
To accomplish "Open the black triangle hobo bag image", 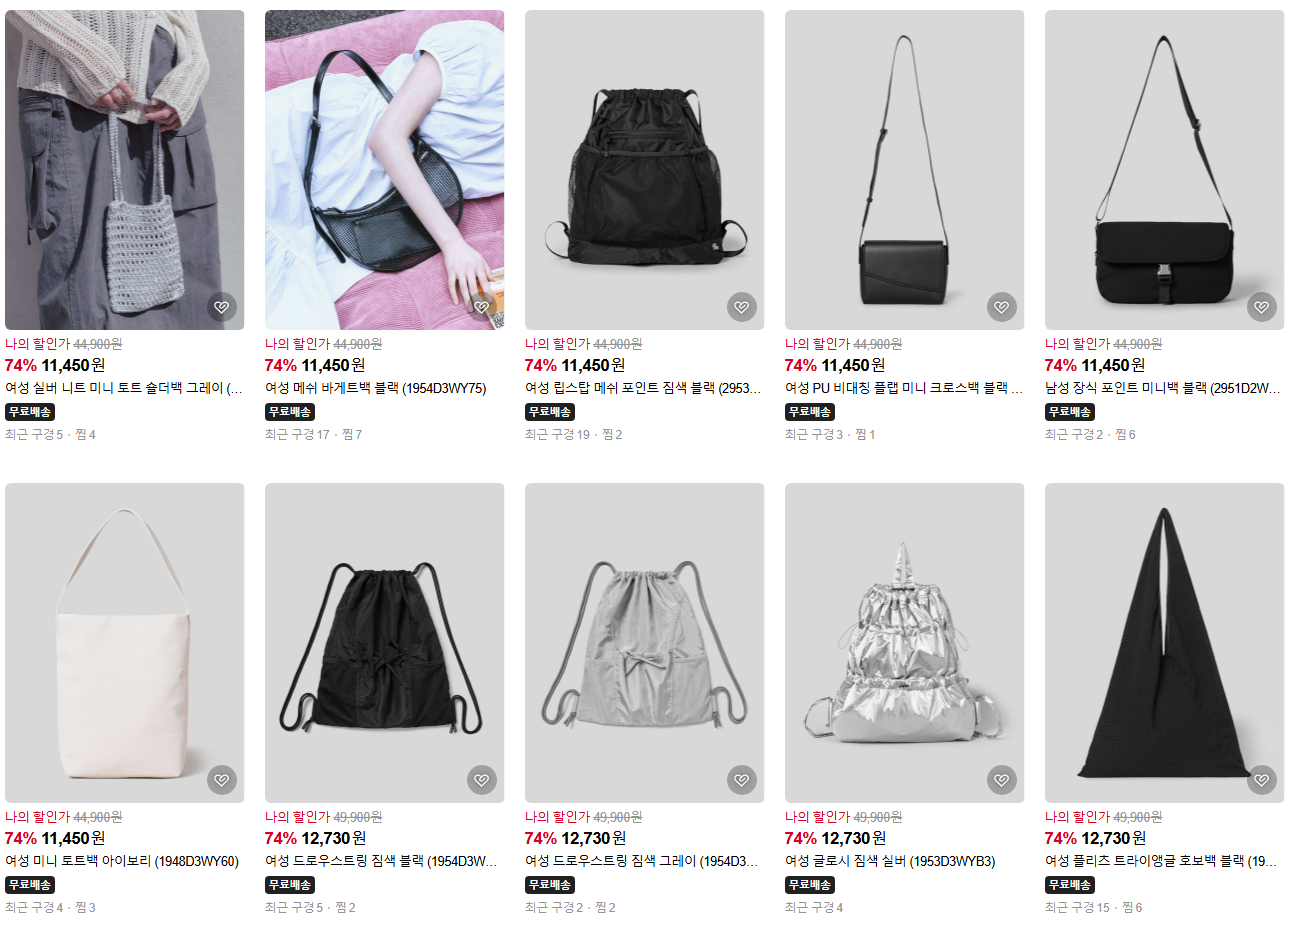I will (1165, 643).
